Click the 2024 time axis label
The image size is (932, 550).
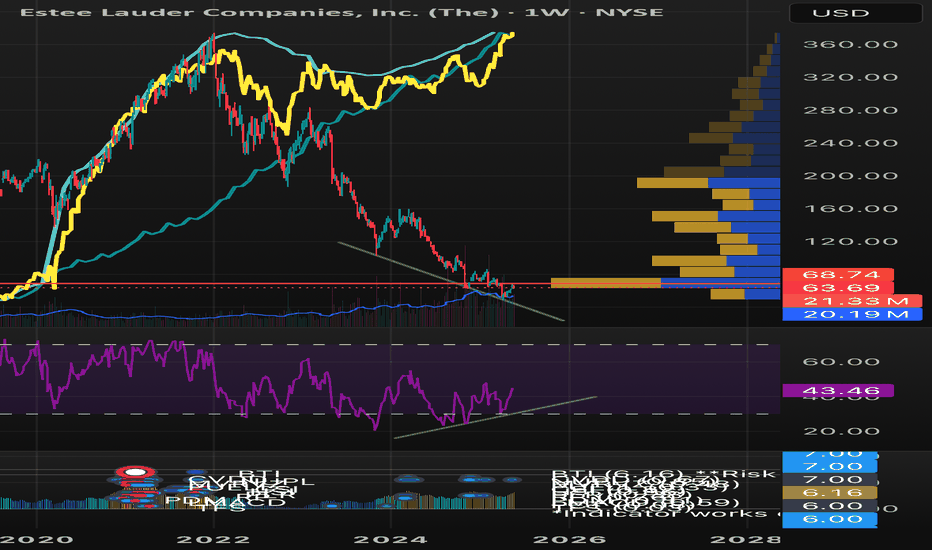pos(391,539)
